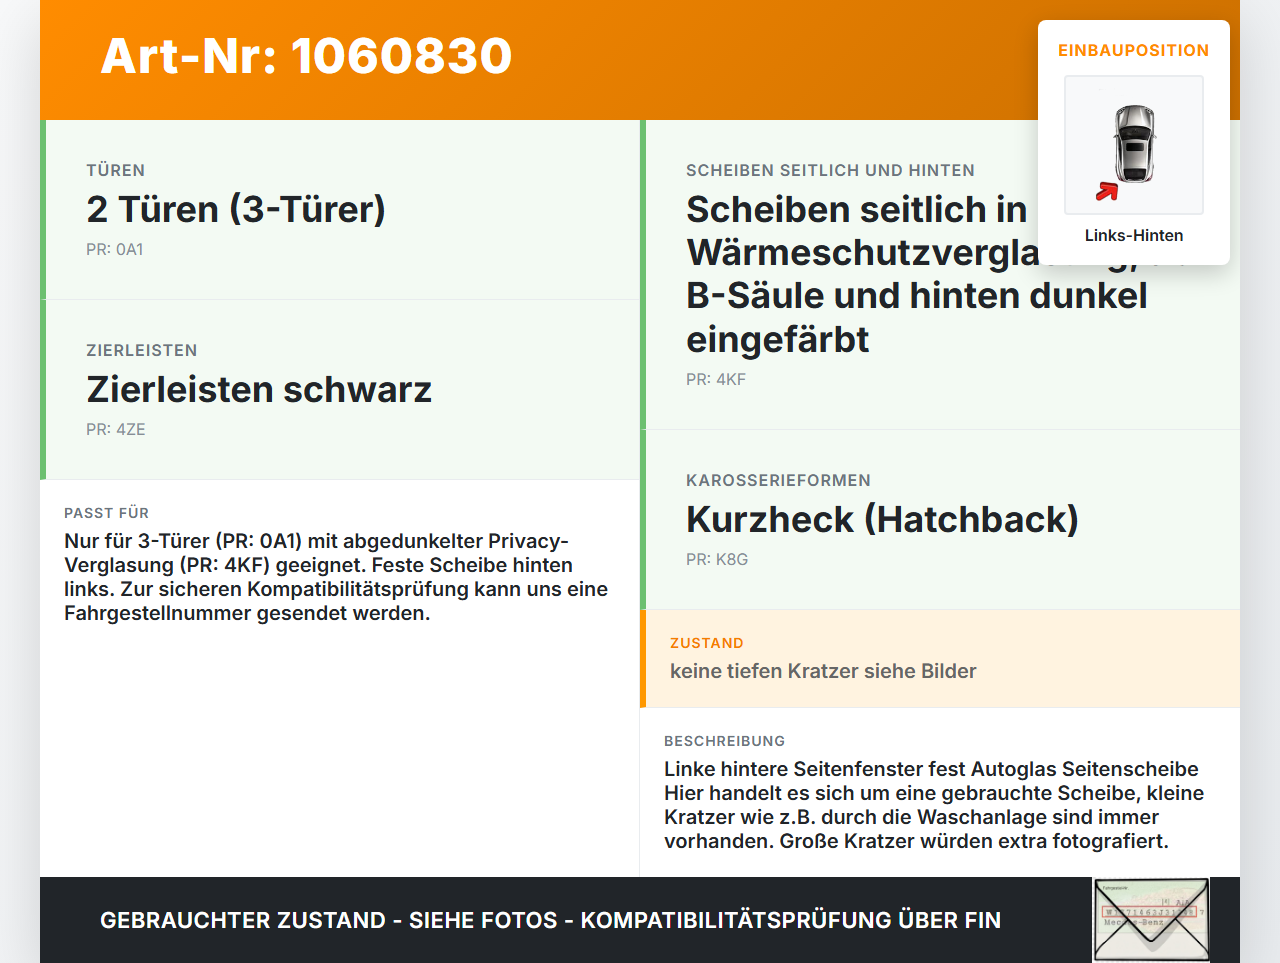Select the Art-Nr: 1060830 heading
The image size is (1280, 963).
306,56
